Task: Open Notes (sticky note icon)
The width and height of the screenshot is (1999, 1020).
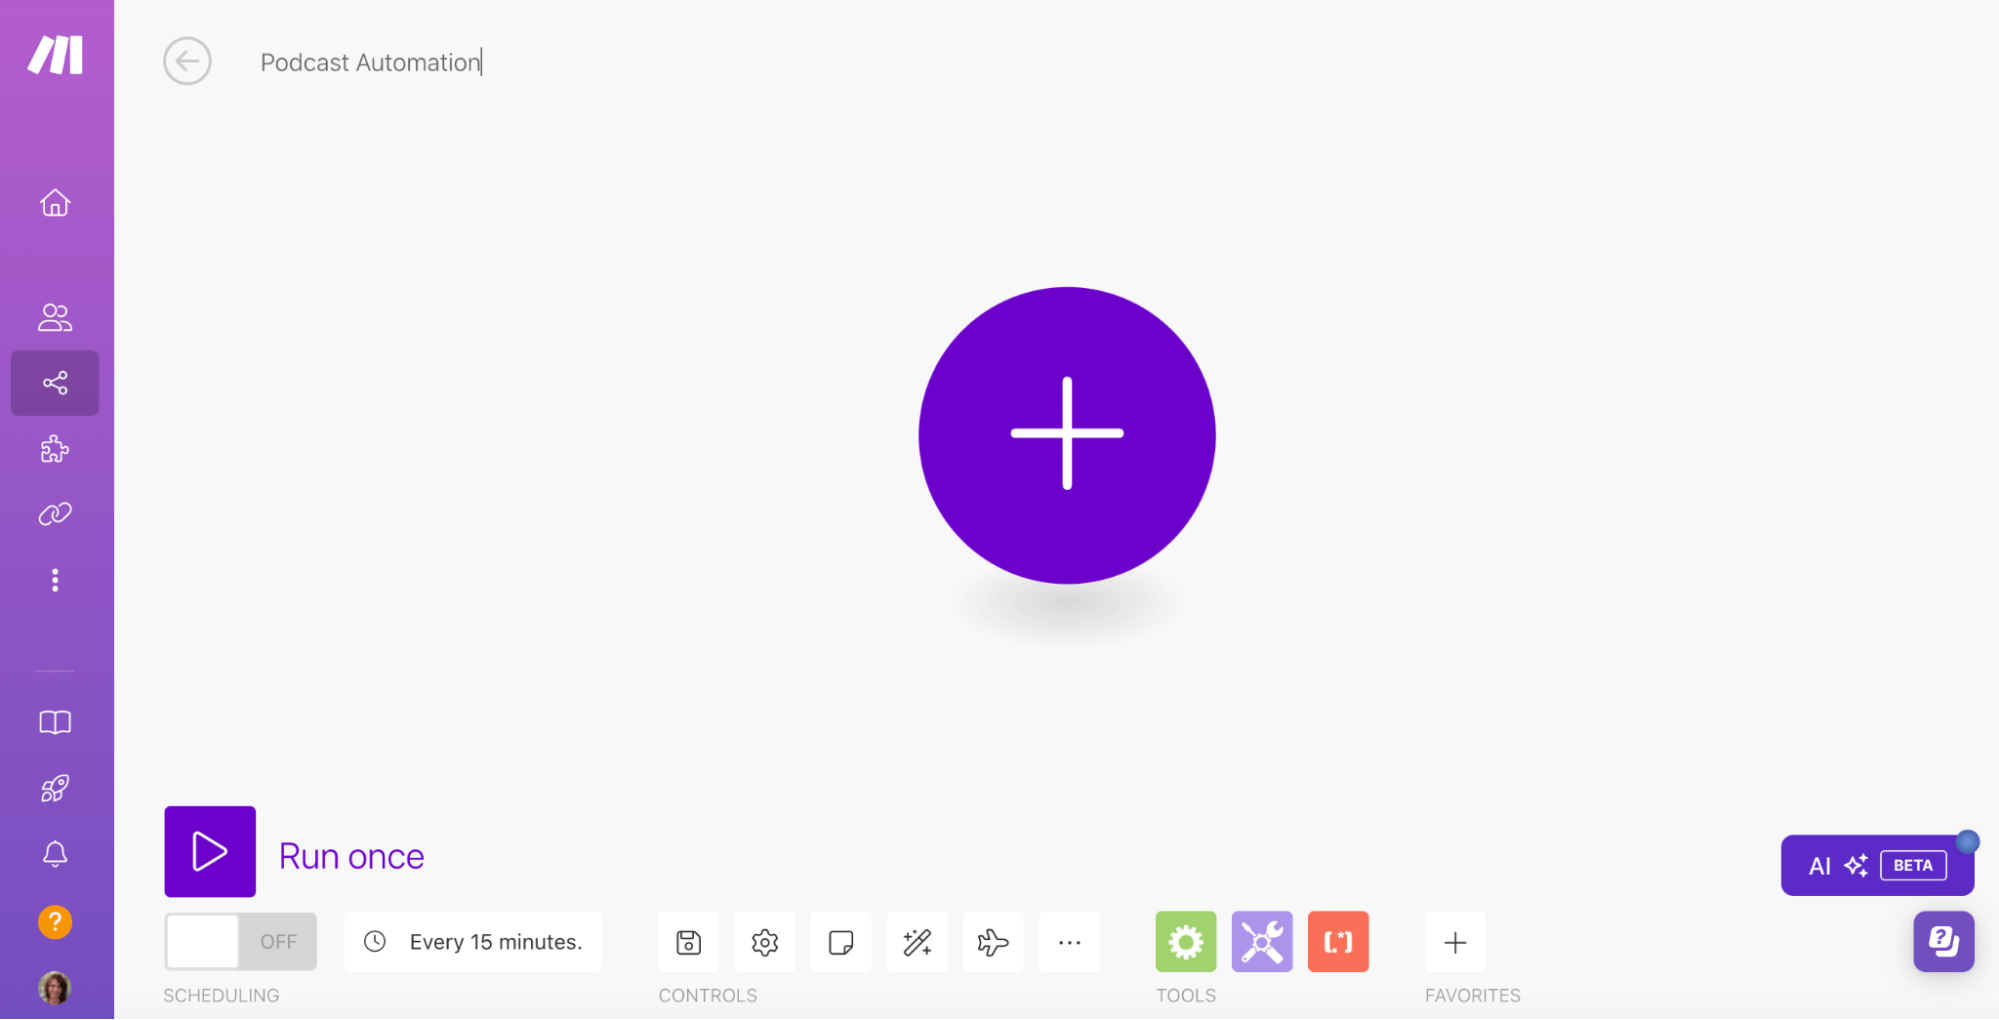Action: [x=841, y=942]
